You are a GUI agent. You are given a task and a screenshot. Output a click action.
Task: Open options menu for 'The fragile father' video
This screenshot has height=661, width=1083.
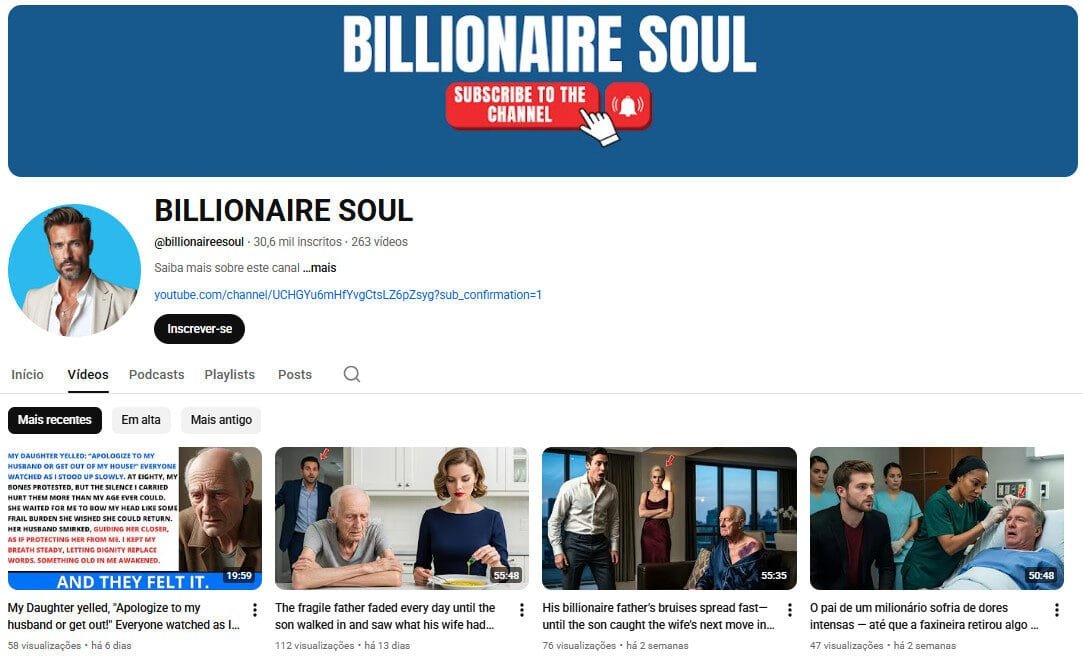click(521, 608)
